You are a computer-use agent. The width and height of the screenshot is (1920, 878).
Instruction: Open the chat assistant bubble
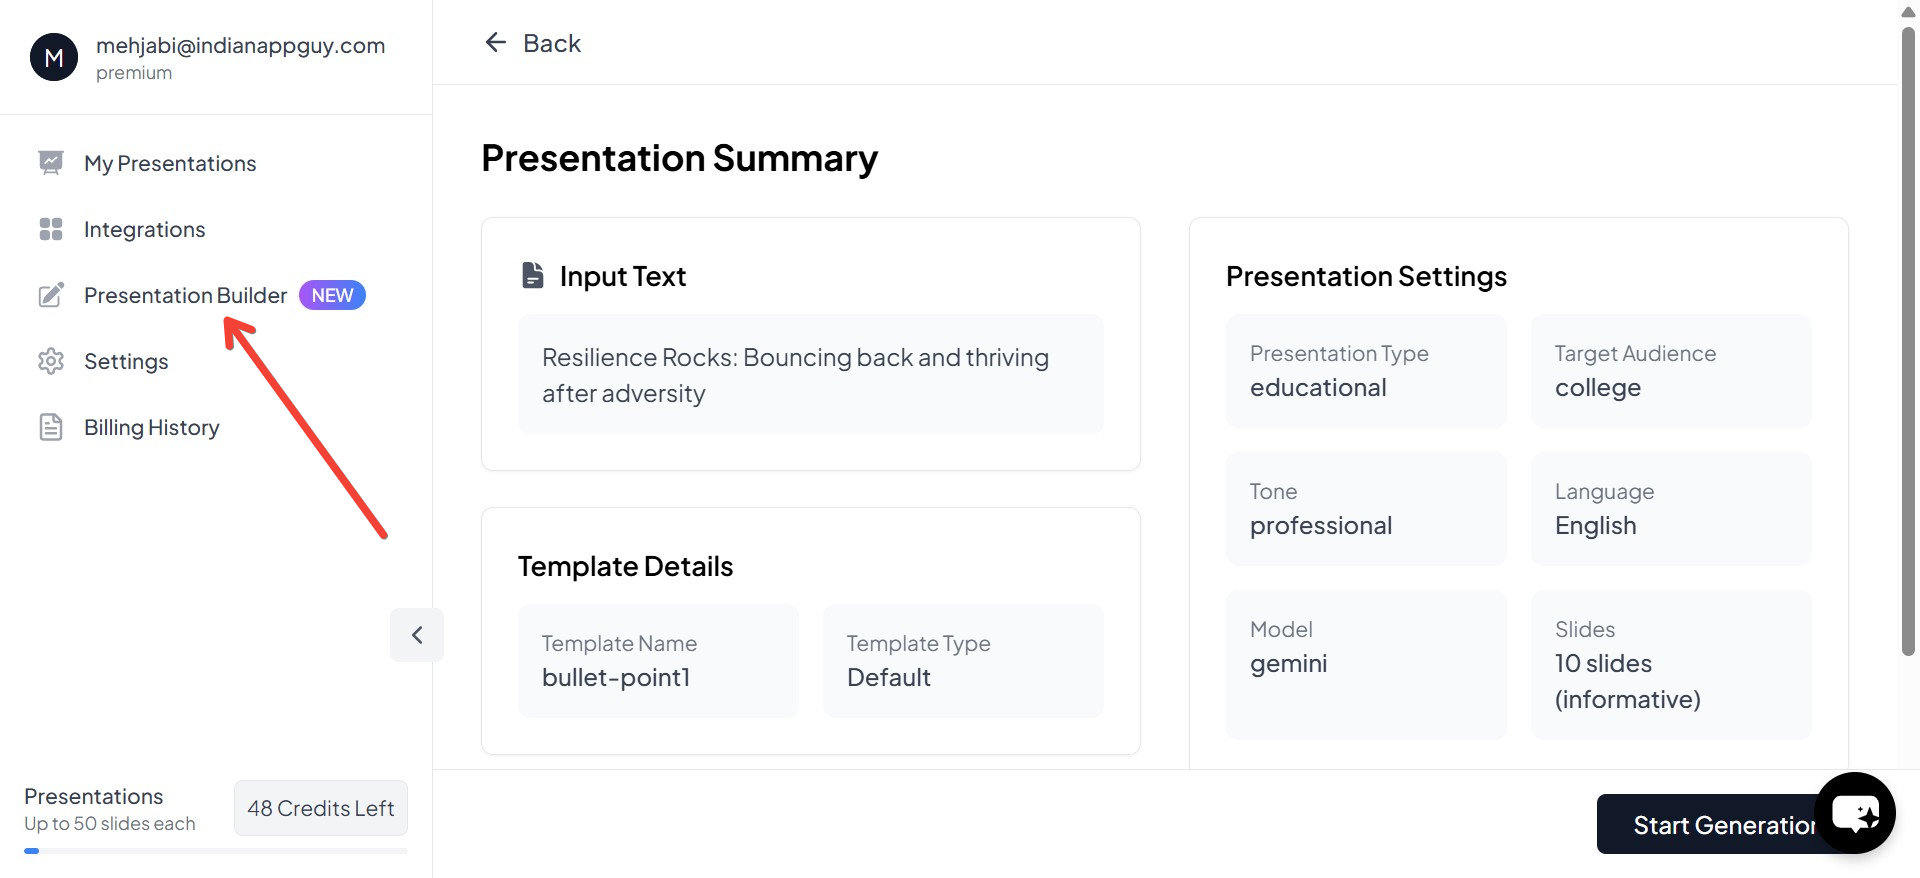click(x=1855, y=813)
